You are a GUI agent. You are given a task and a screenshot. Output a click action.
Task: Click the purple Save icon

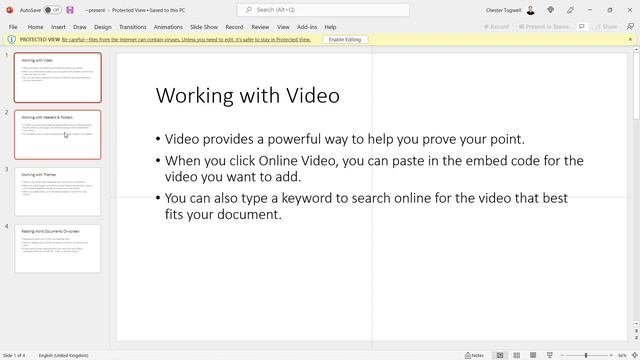point(70,10)
